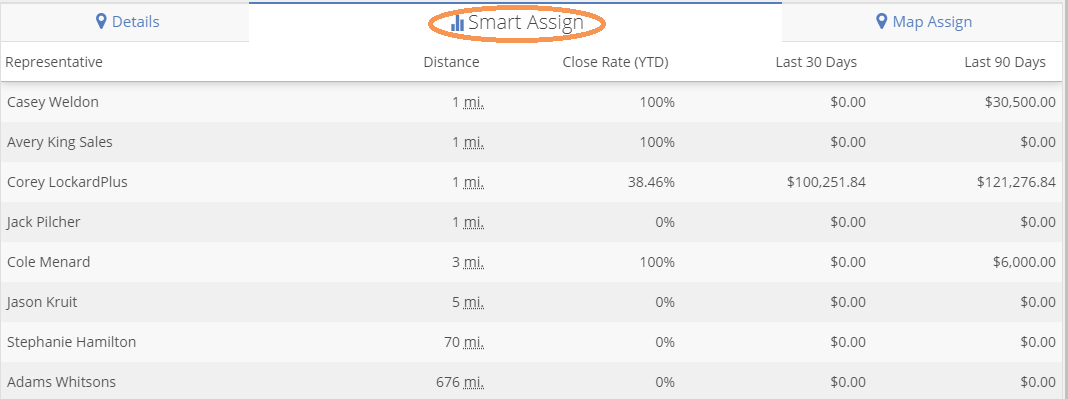Sort by Last 30 Days header
This screenshot has height=399, width=1068.
pyautogui.click(x=816, y=62)
